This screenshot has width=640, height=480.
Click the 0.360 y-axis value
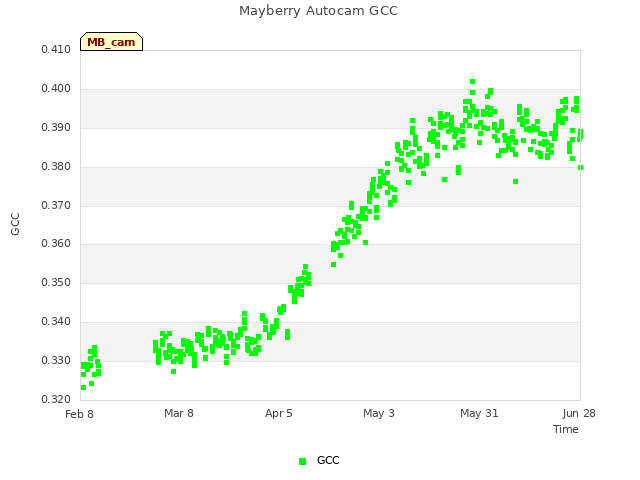coord(56,244)
